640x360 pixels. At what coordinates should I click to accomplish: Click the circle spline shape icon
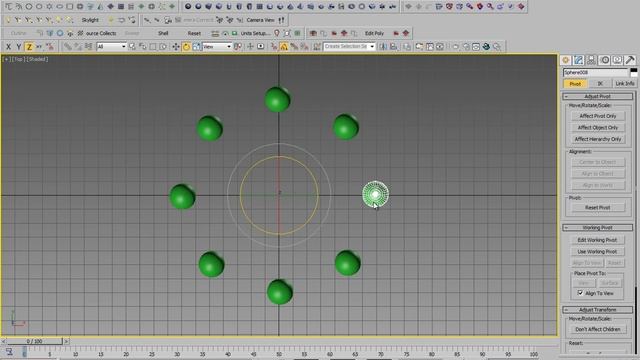click(x=29, y=7)
